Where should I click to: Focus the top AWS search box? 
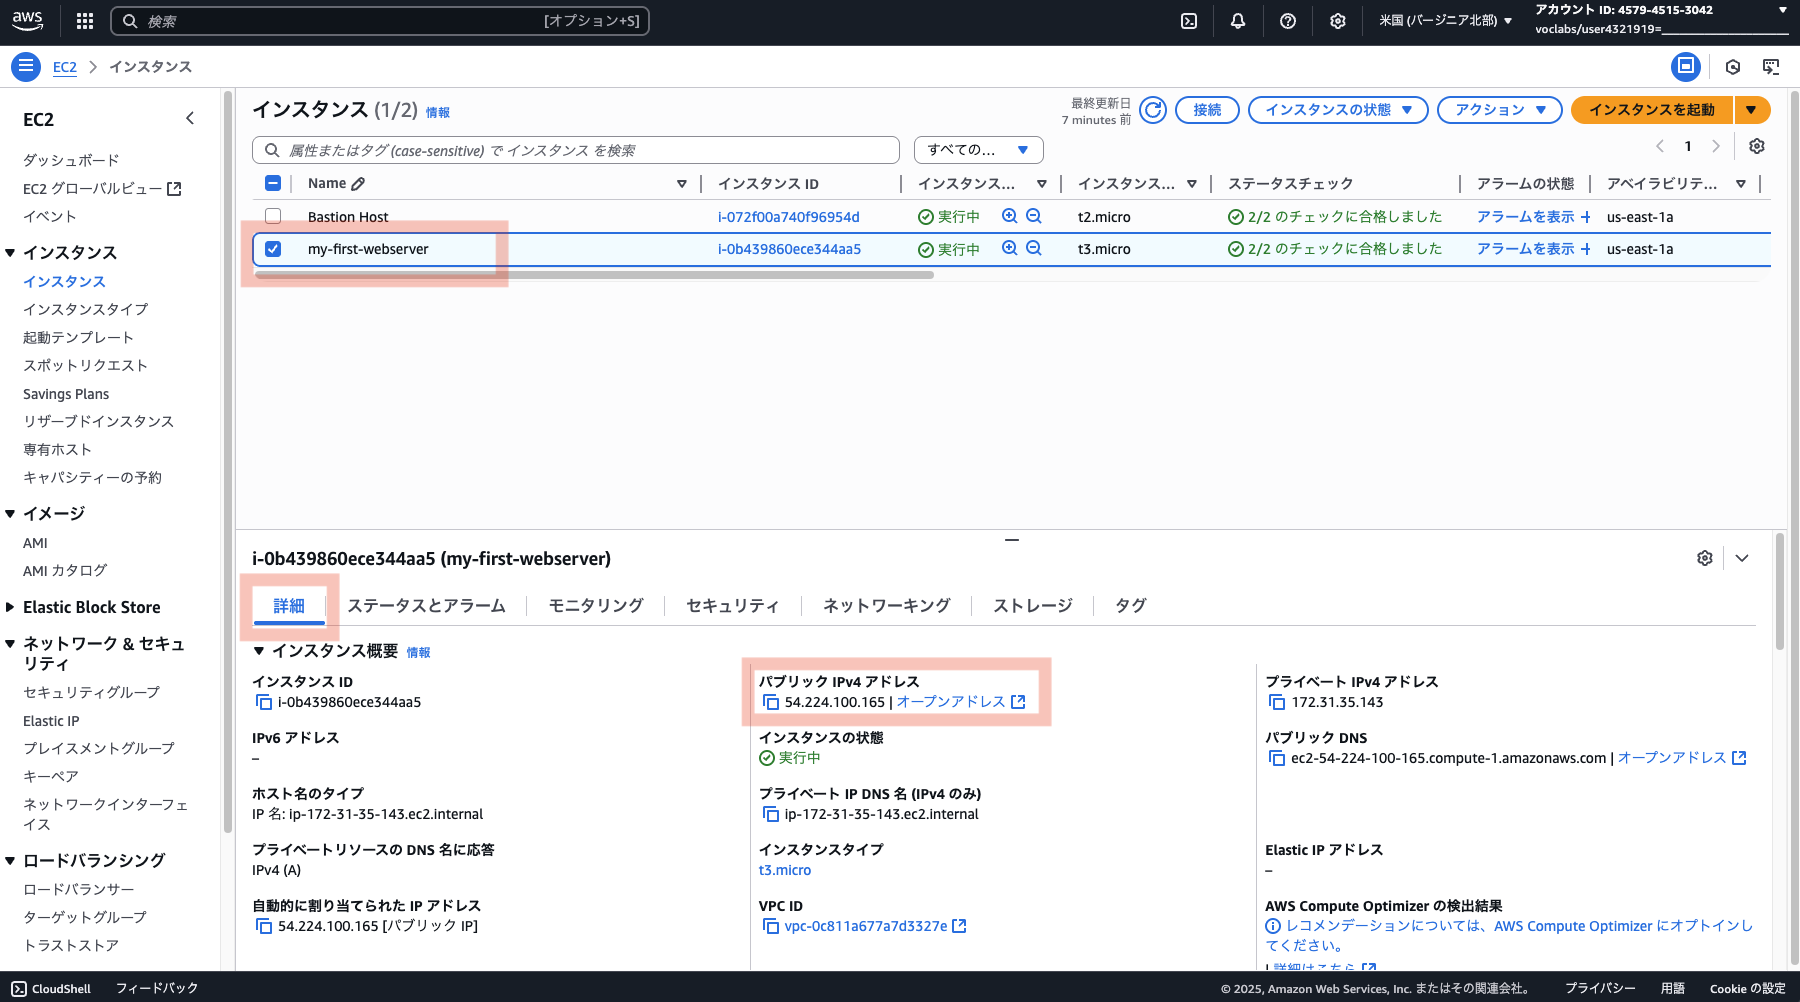coord(380,21)
